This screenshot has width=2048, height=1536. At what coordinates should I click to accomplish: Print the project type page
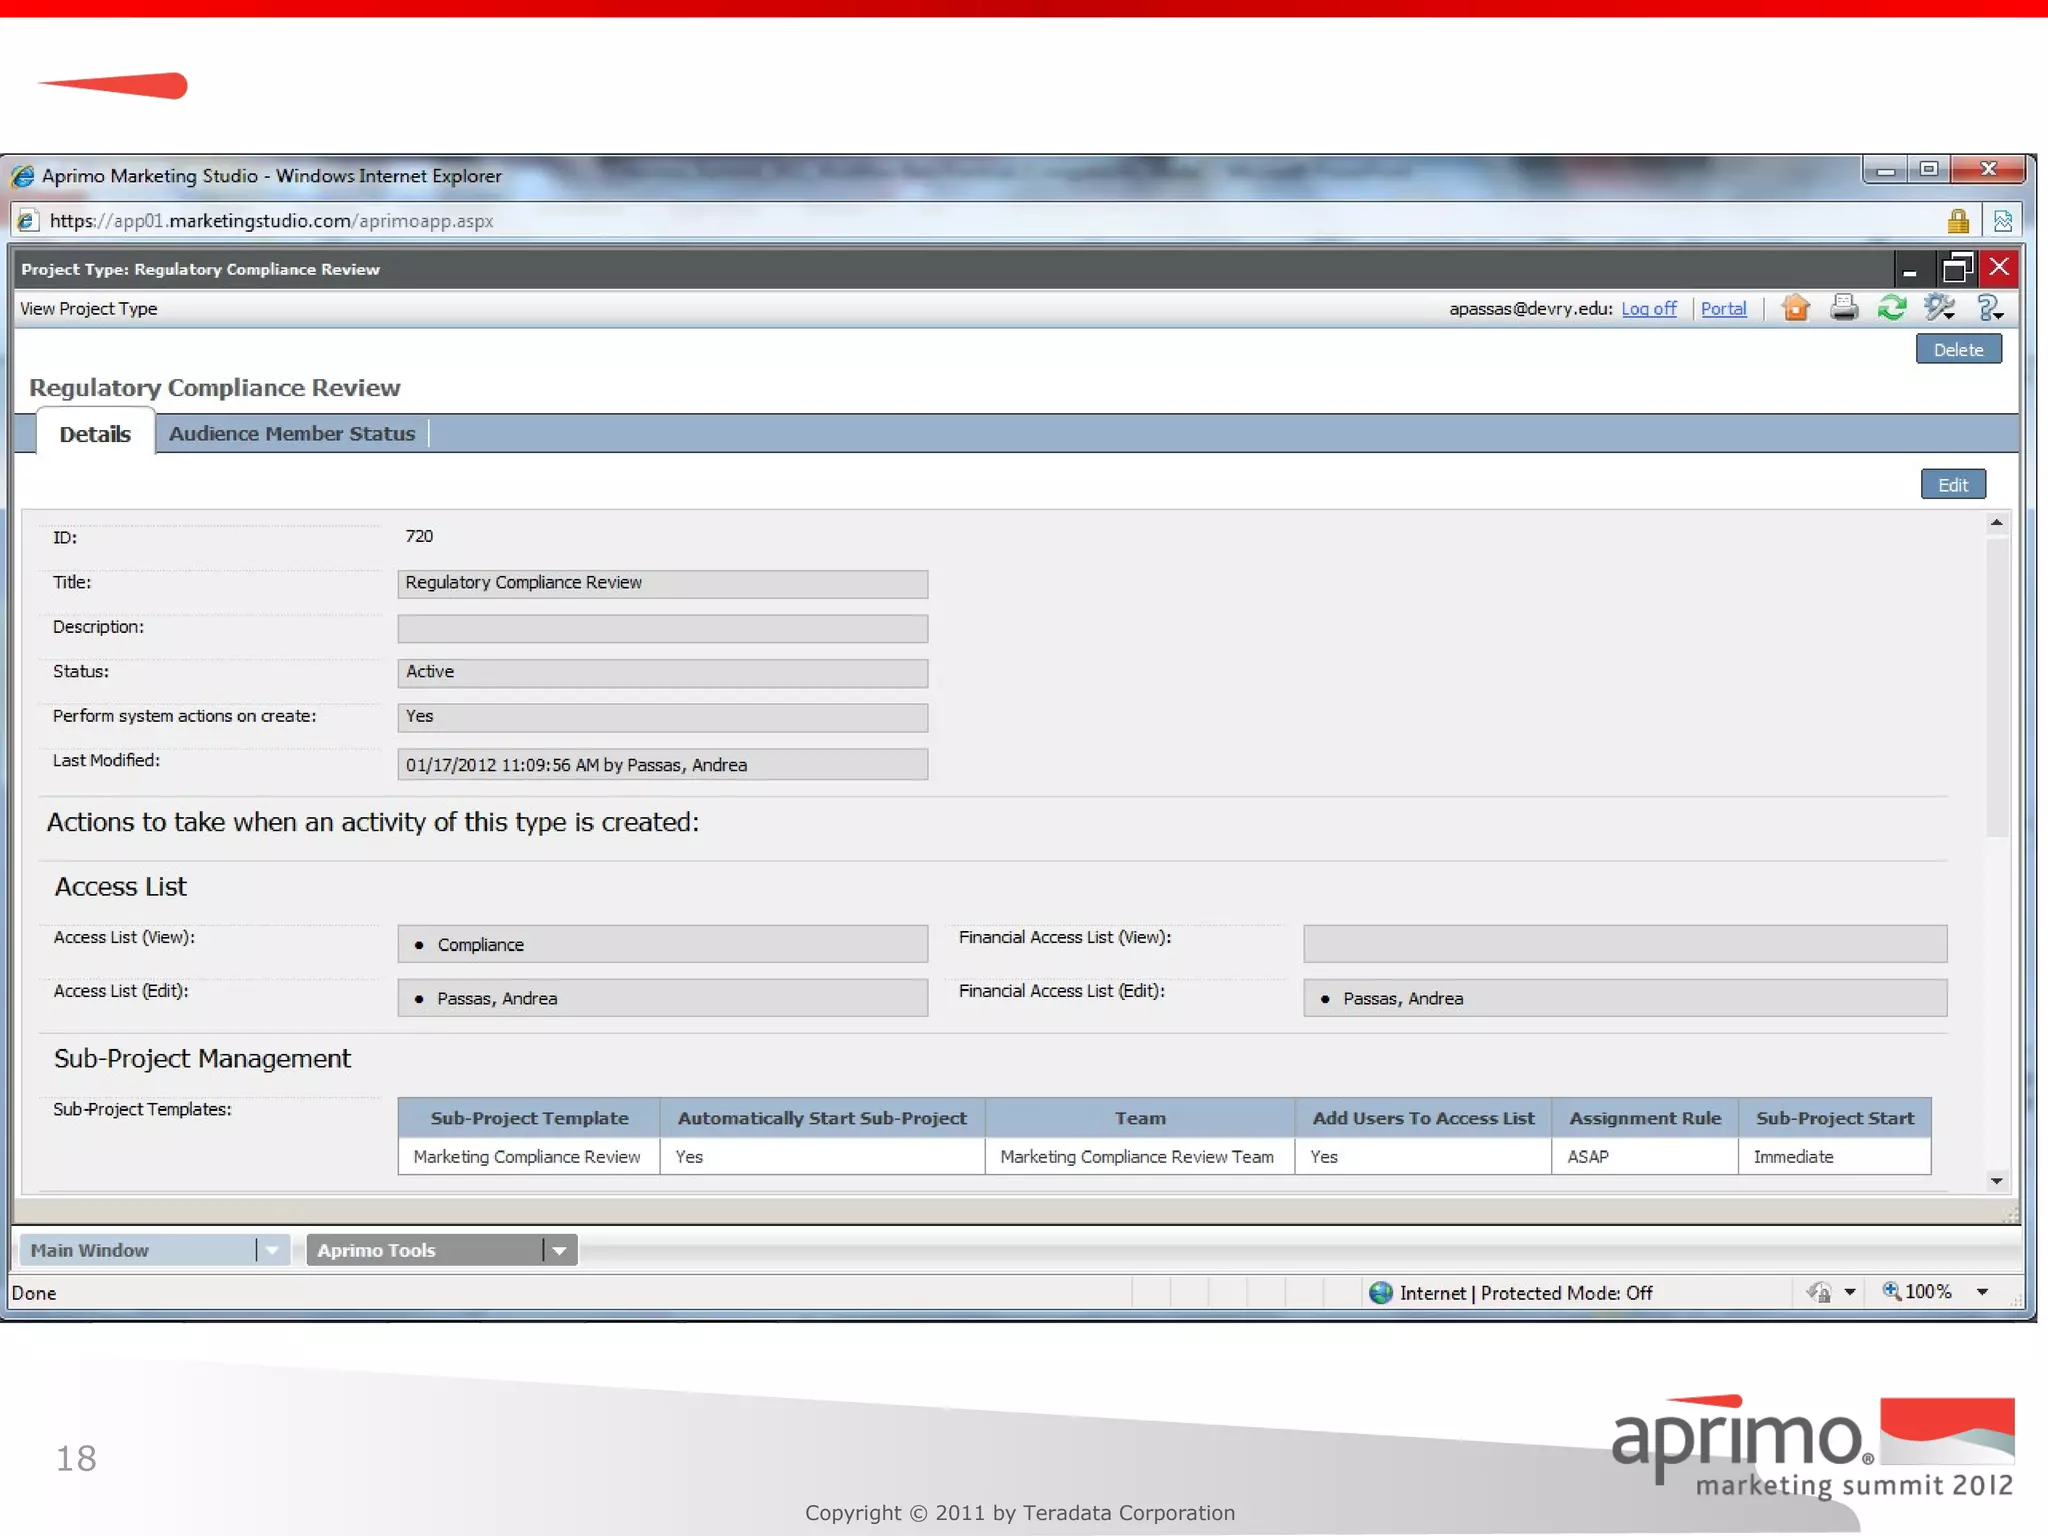pos(1844,308)
